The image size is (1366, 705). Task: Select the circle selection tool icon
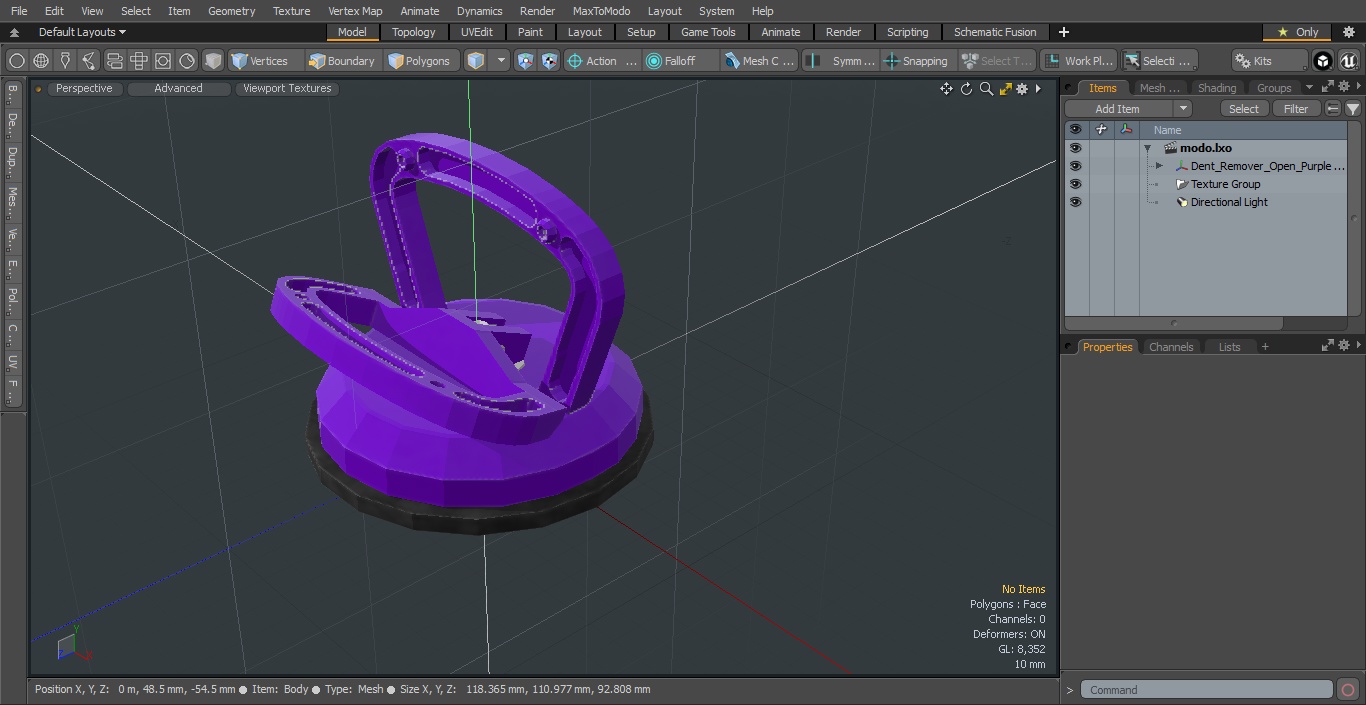[x=17, y=61]
